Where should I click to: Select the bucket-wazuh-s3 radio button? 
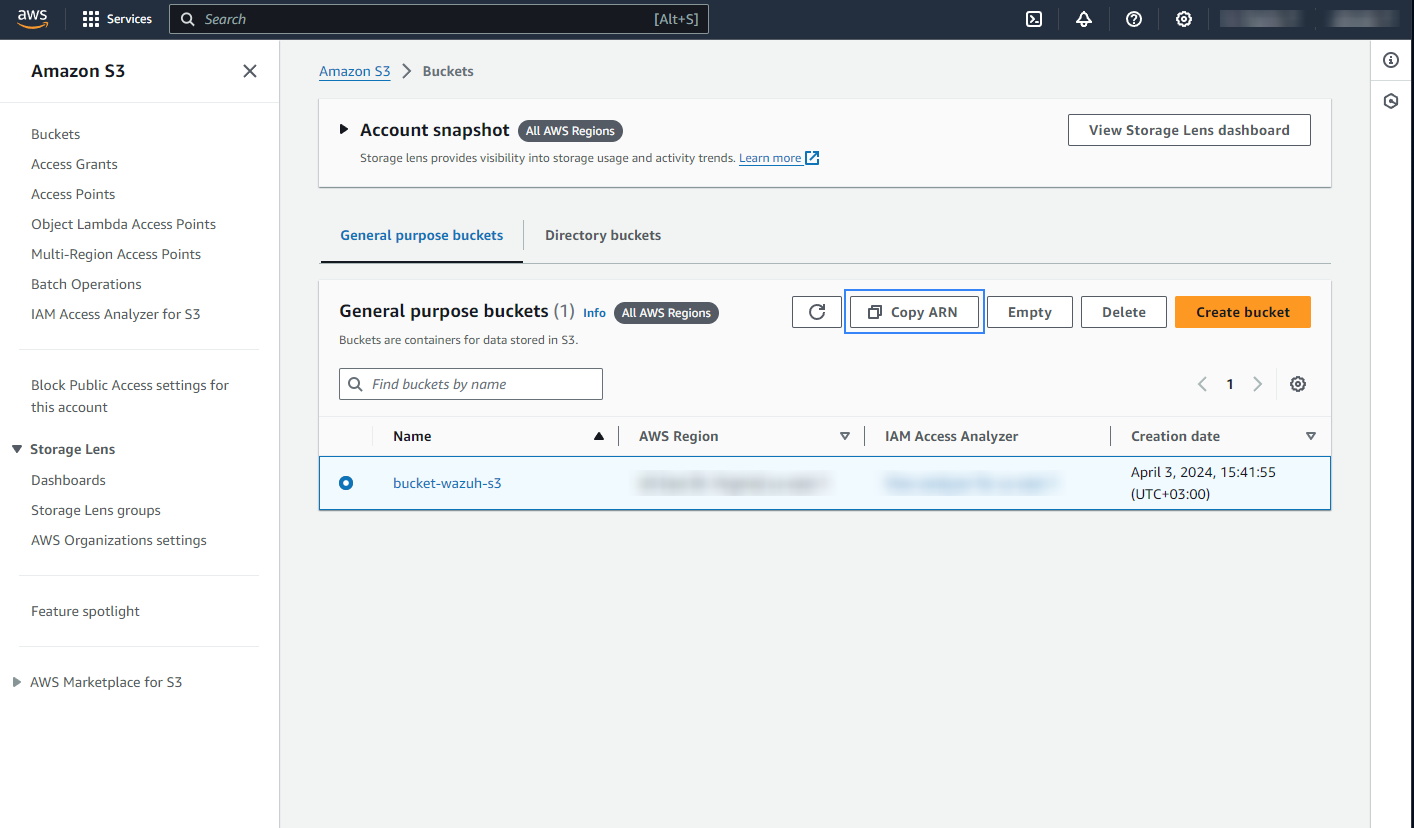pos(346,483)
